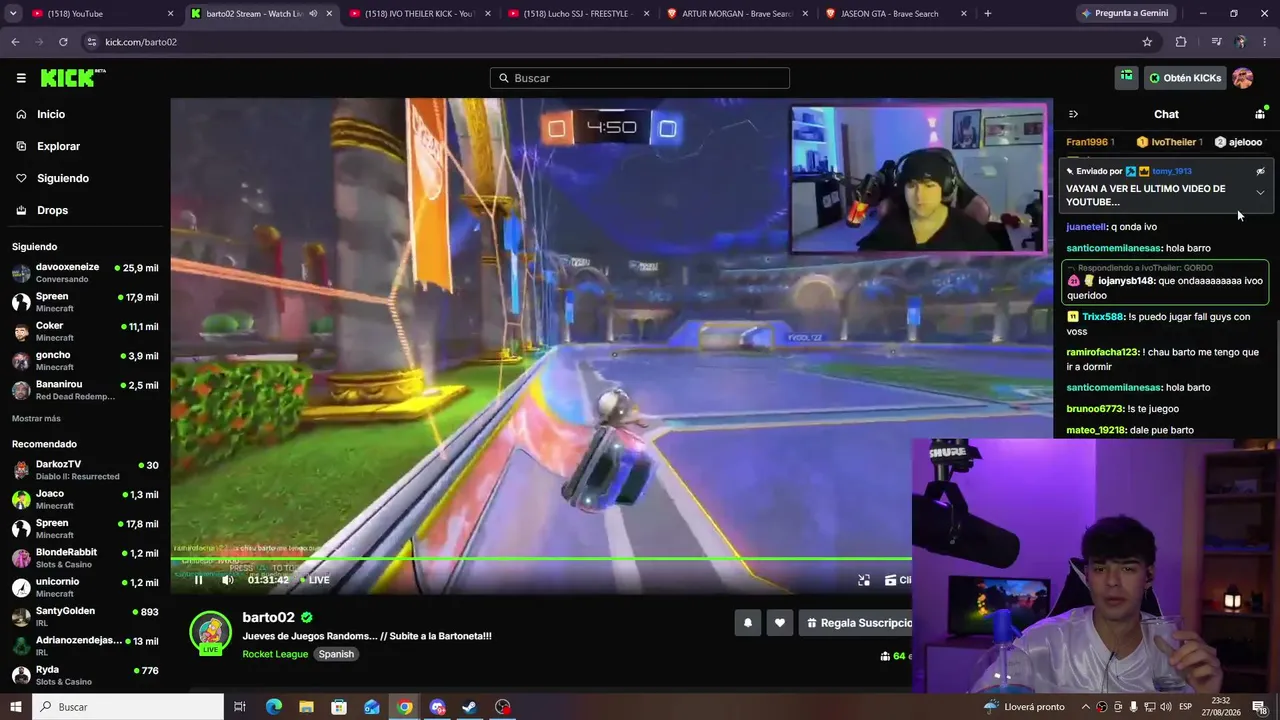Turn on notifications for barto02
The image size is (1280, 720).
point(747,623)
